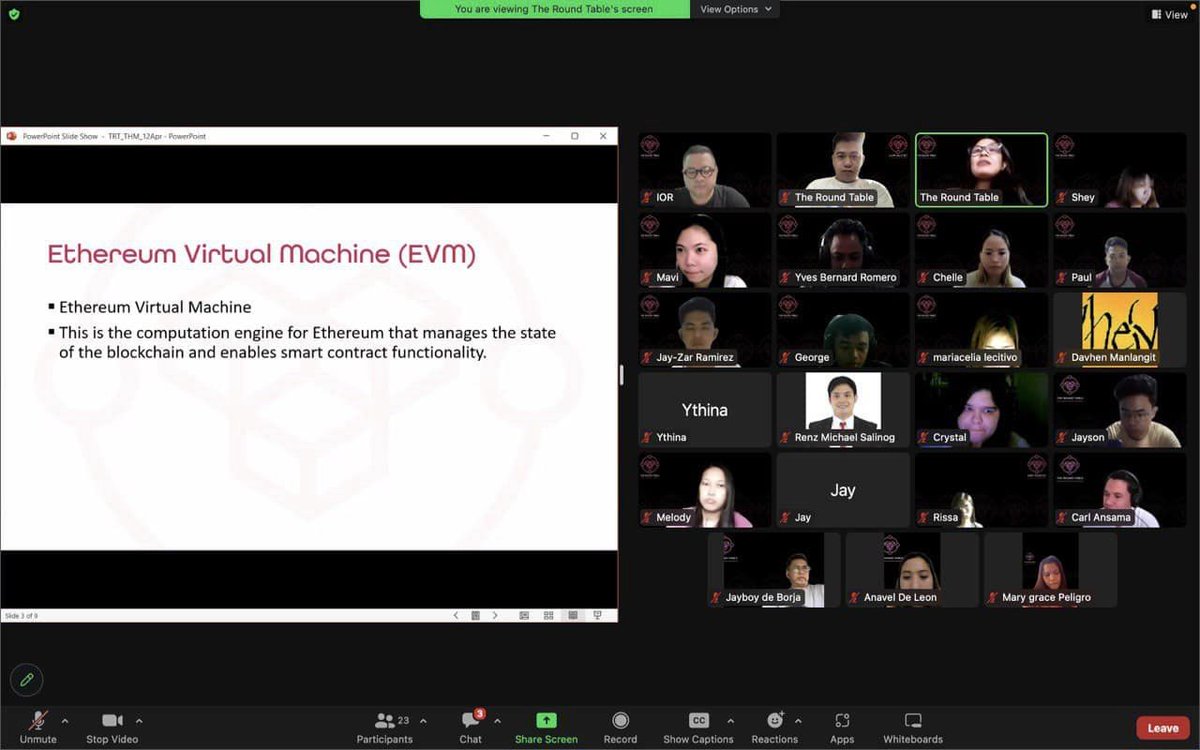Leave the meeting
The height and width of the screenshot is (750, 1200).
(1163, 728)
